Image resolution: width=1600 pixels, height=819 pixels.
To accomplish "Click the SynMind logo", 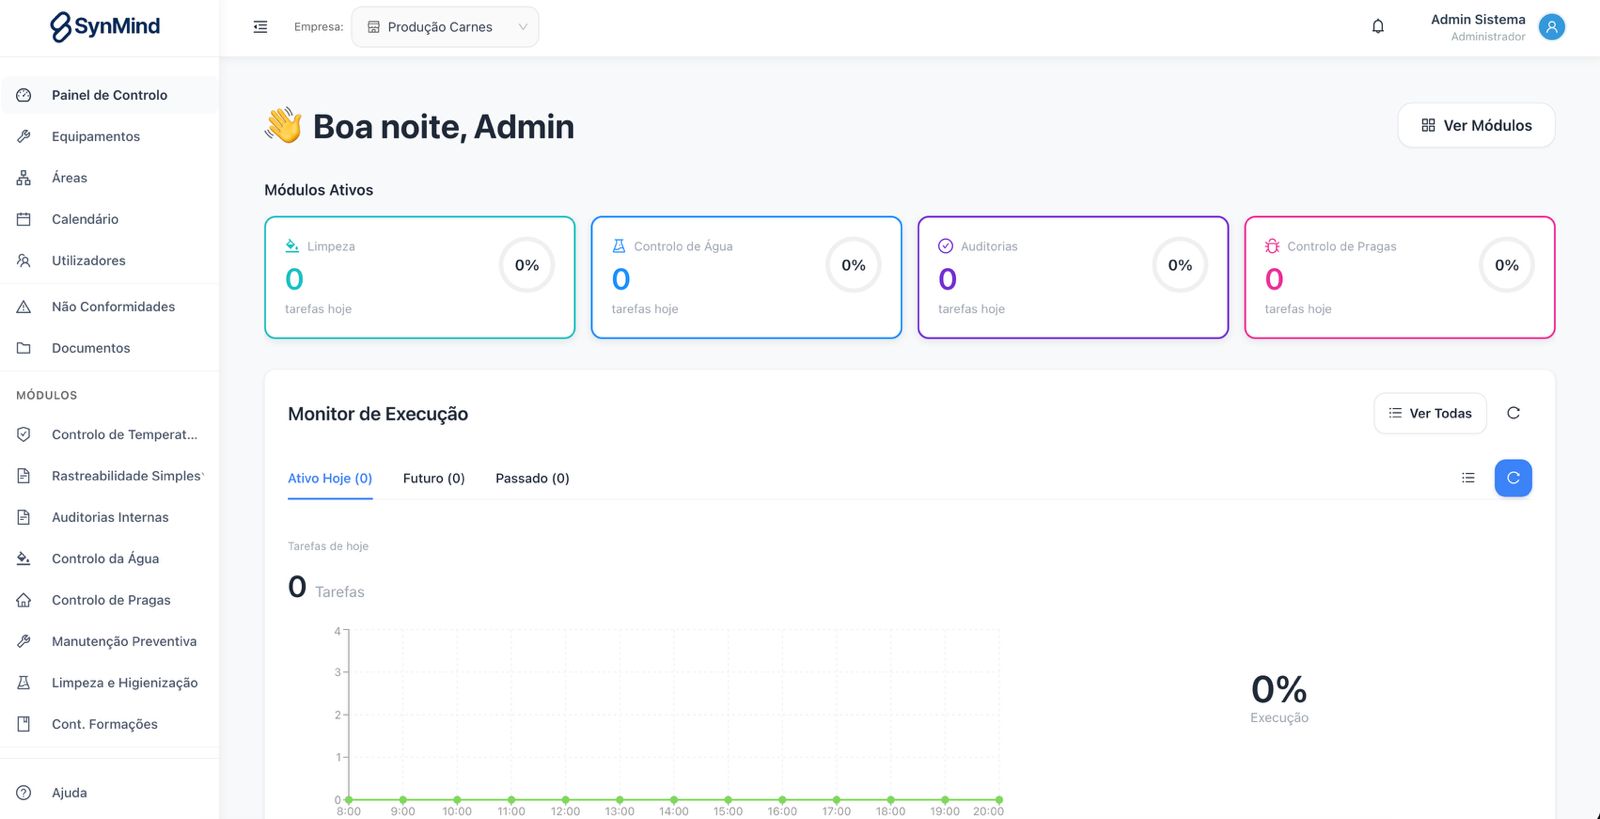I will coord(105,27).
